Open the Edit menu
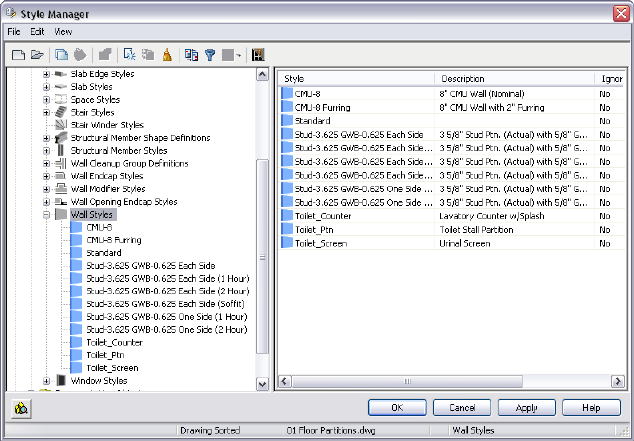 click(x=37, y=32)
